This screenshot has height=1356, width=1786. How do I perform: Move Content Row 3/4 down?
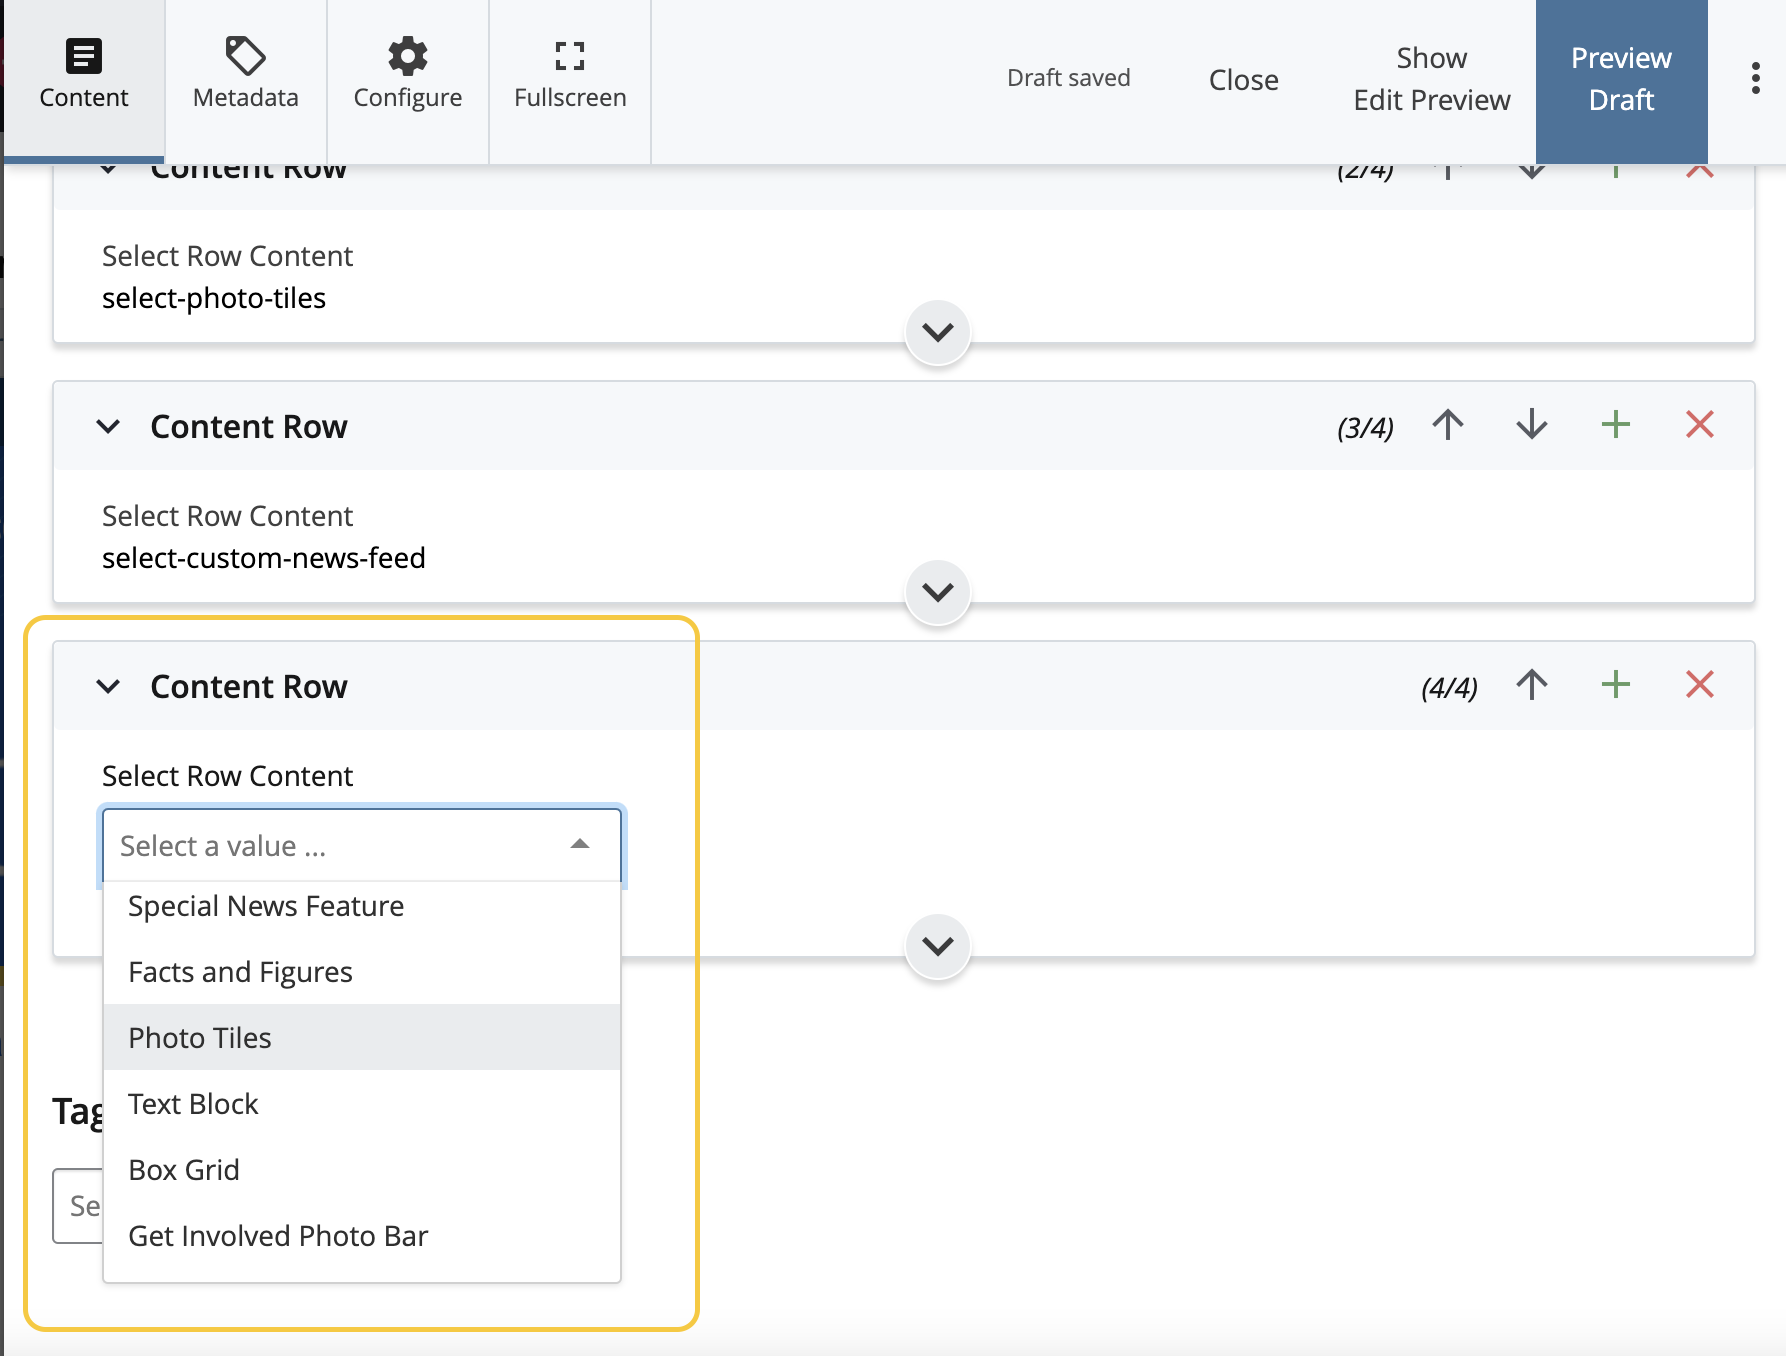click(x=1531, y=425)
